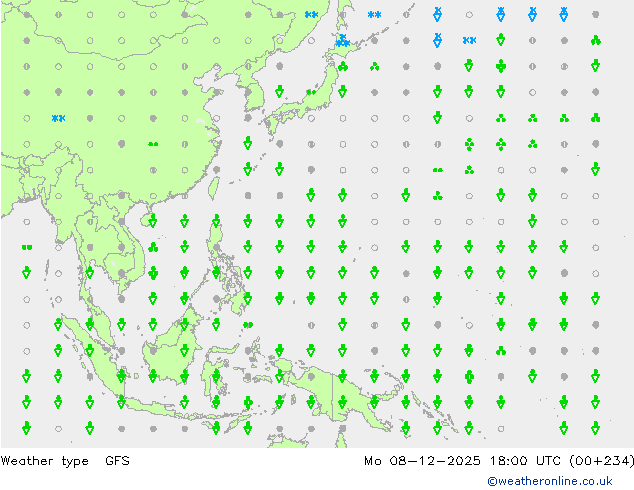Click the green drizzle symbol on Honshu, Japan
Viewport: 634px width, 490px height.
(311, 92)
